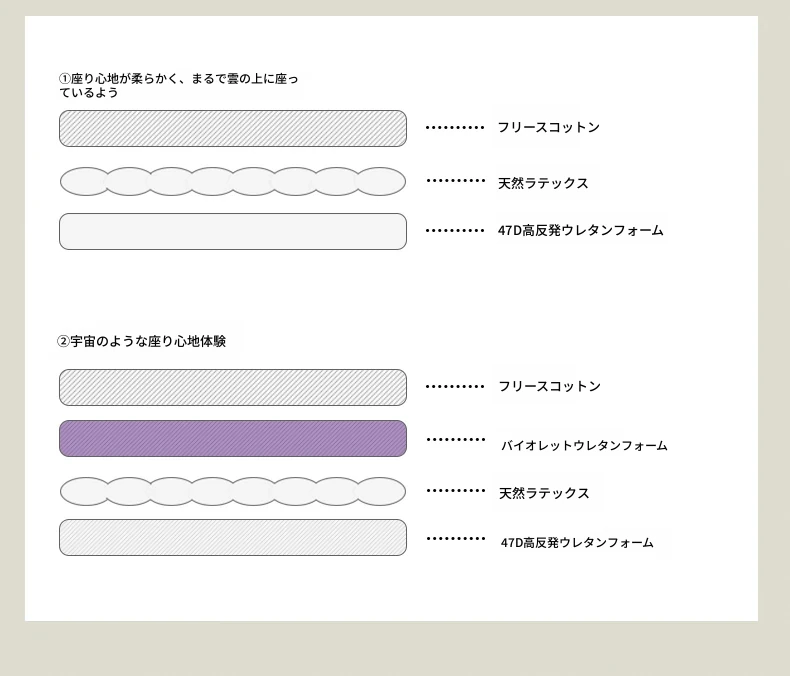
Task: Click the バイオレットウレタンフォーム label
Action: (584, 445)
